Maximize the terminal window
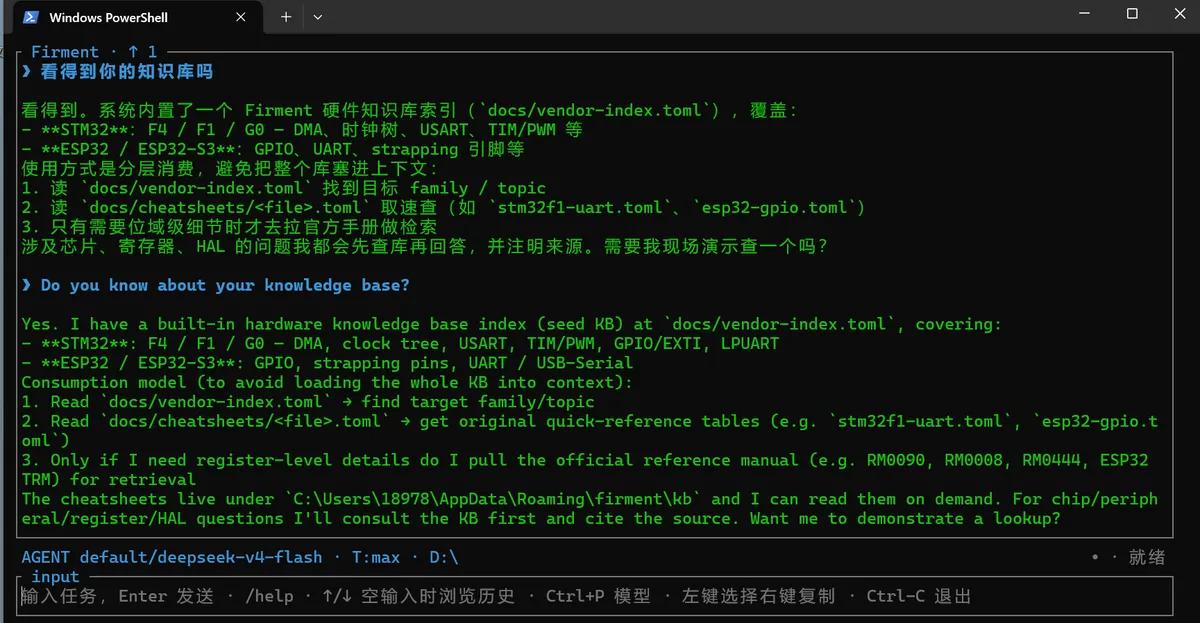The image size is (1200, 623). tap(1132, 14)
